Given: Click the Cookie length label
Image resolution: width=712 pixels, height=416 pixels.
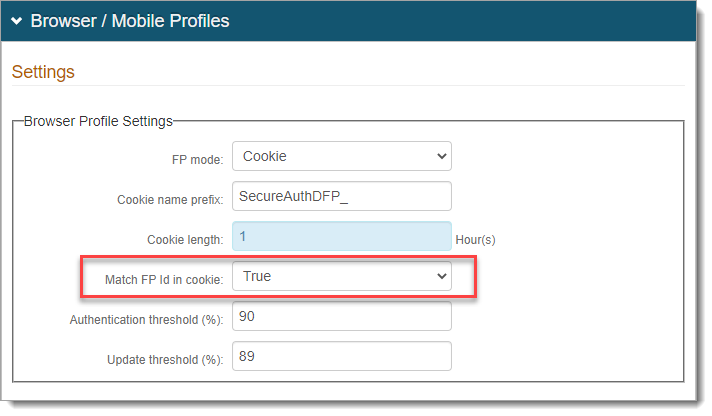Looking at the screenshot, I should [185, 239].
